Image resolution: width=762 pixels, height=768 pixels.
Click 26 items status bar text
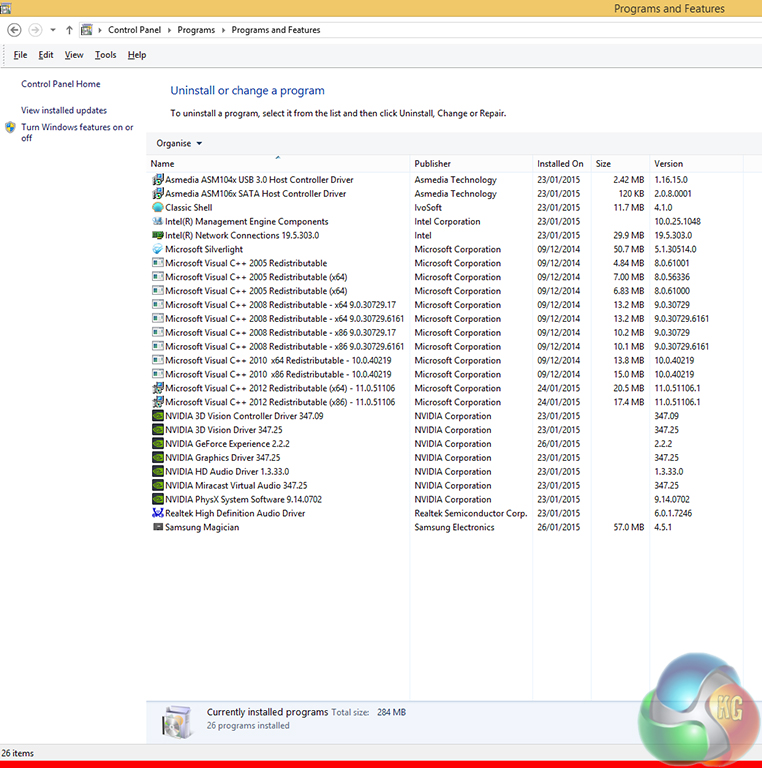(18, 753)
